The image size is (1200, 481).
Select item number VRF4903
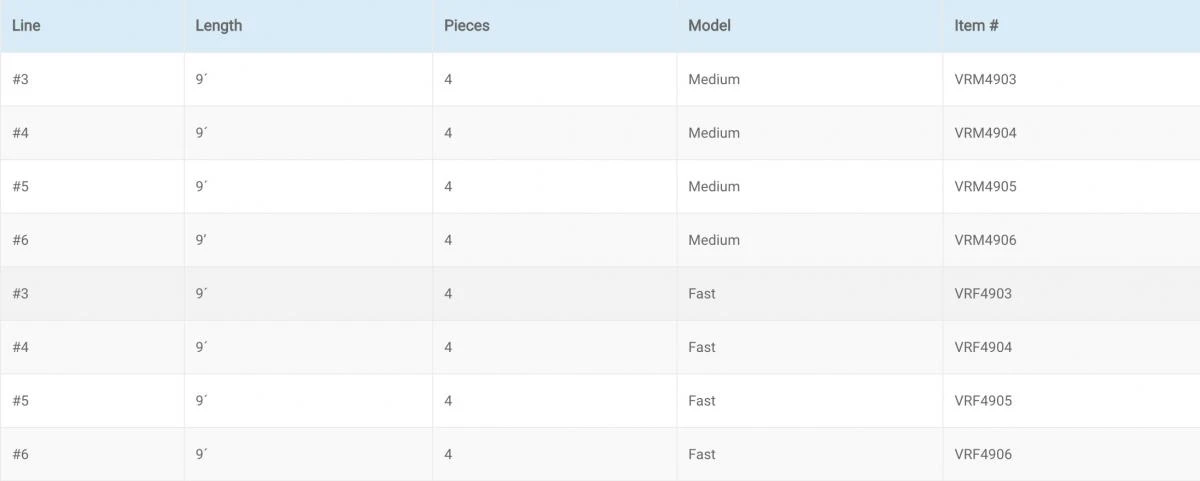(983, 294)
